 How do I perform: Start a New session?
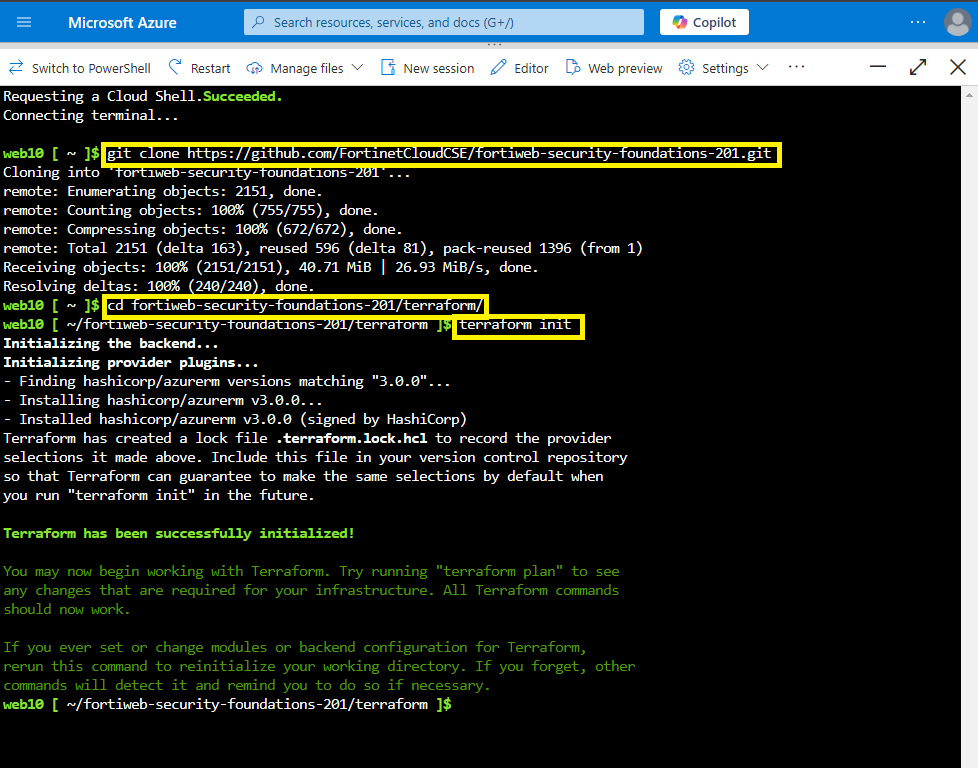428,68
